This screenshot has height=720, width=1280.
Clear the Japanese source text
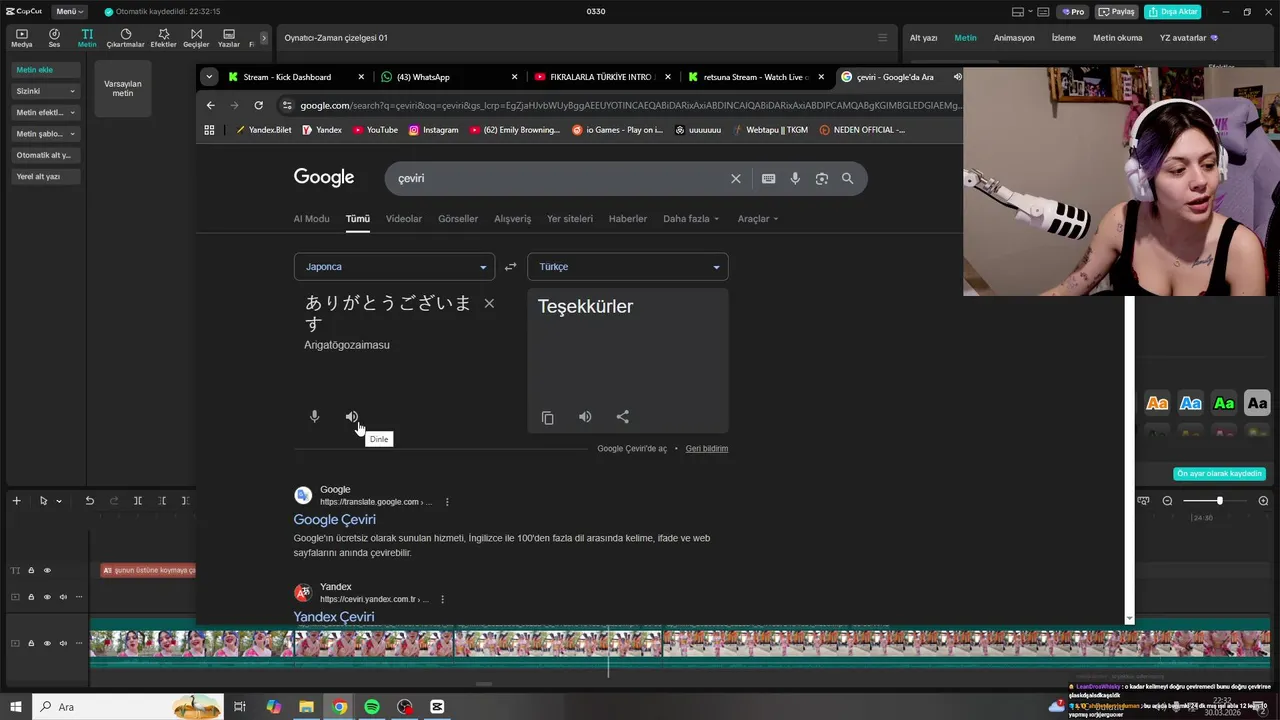point(489,303)
